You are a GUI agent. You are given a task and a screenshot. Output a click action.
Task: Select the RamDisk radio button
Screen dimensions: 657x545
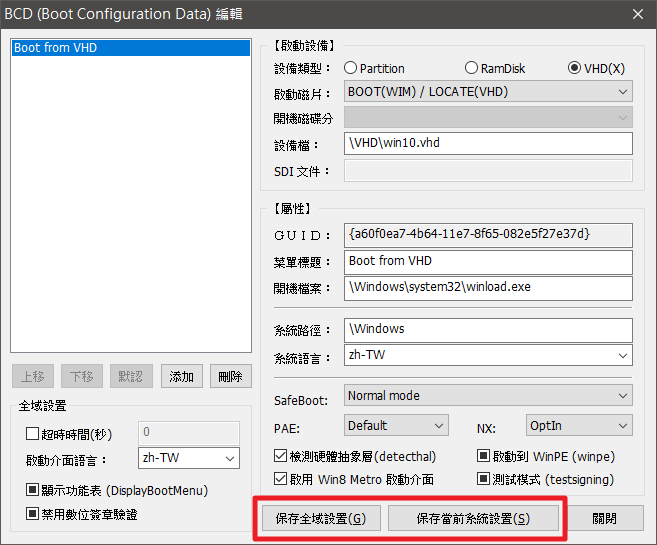click(472, 68)
